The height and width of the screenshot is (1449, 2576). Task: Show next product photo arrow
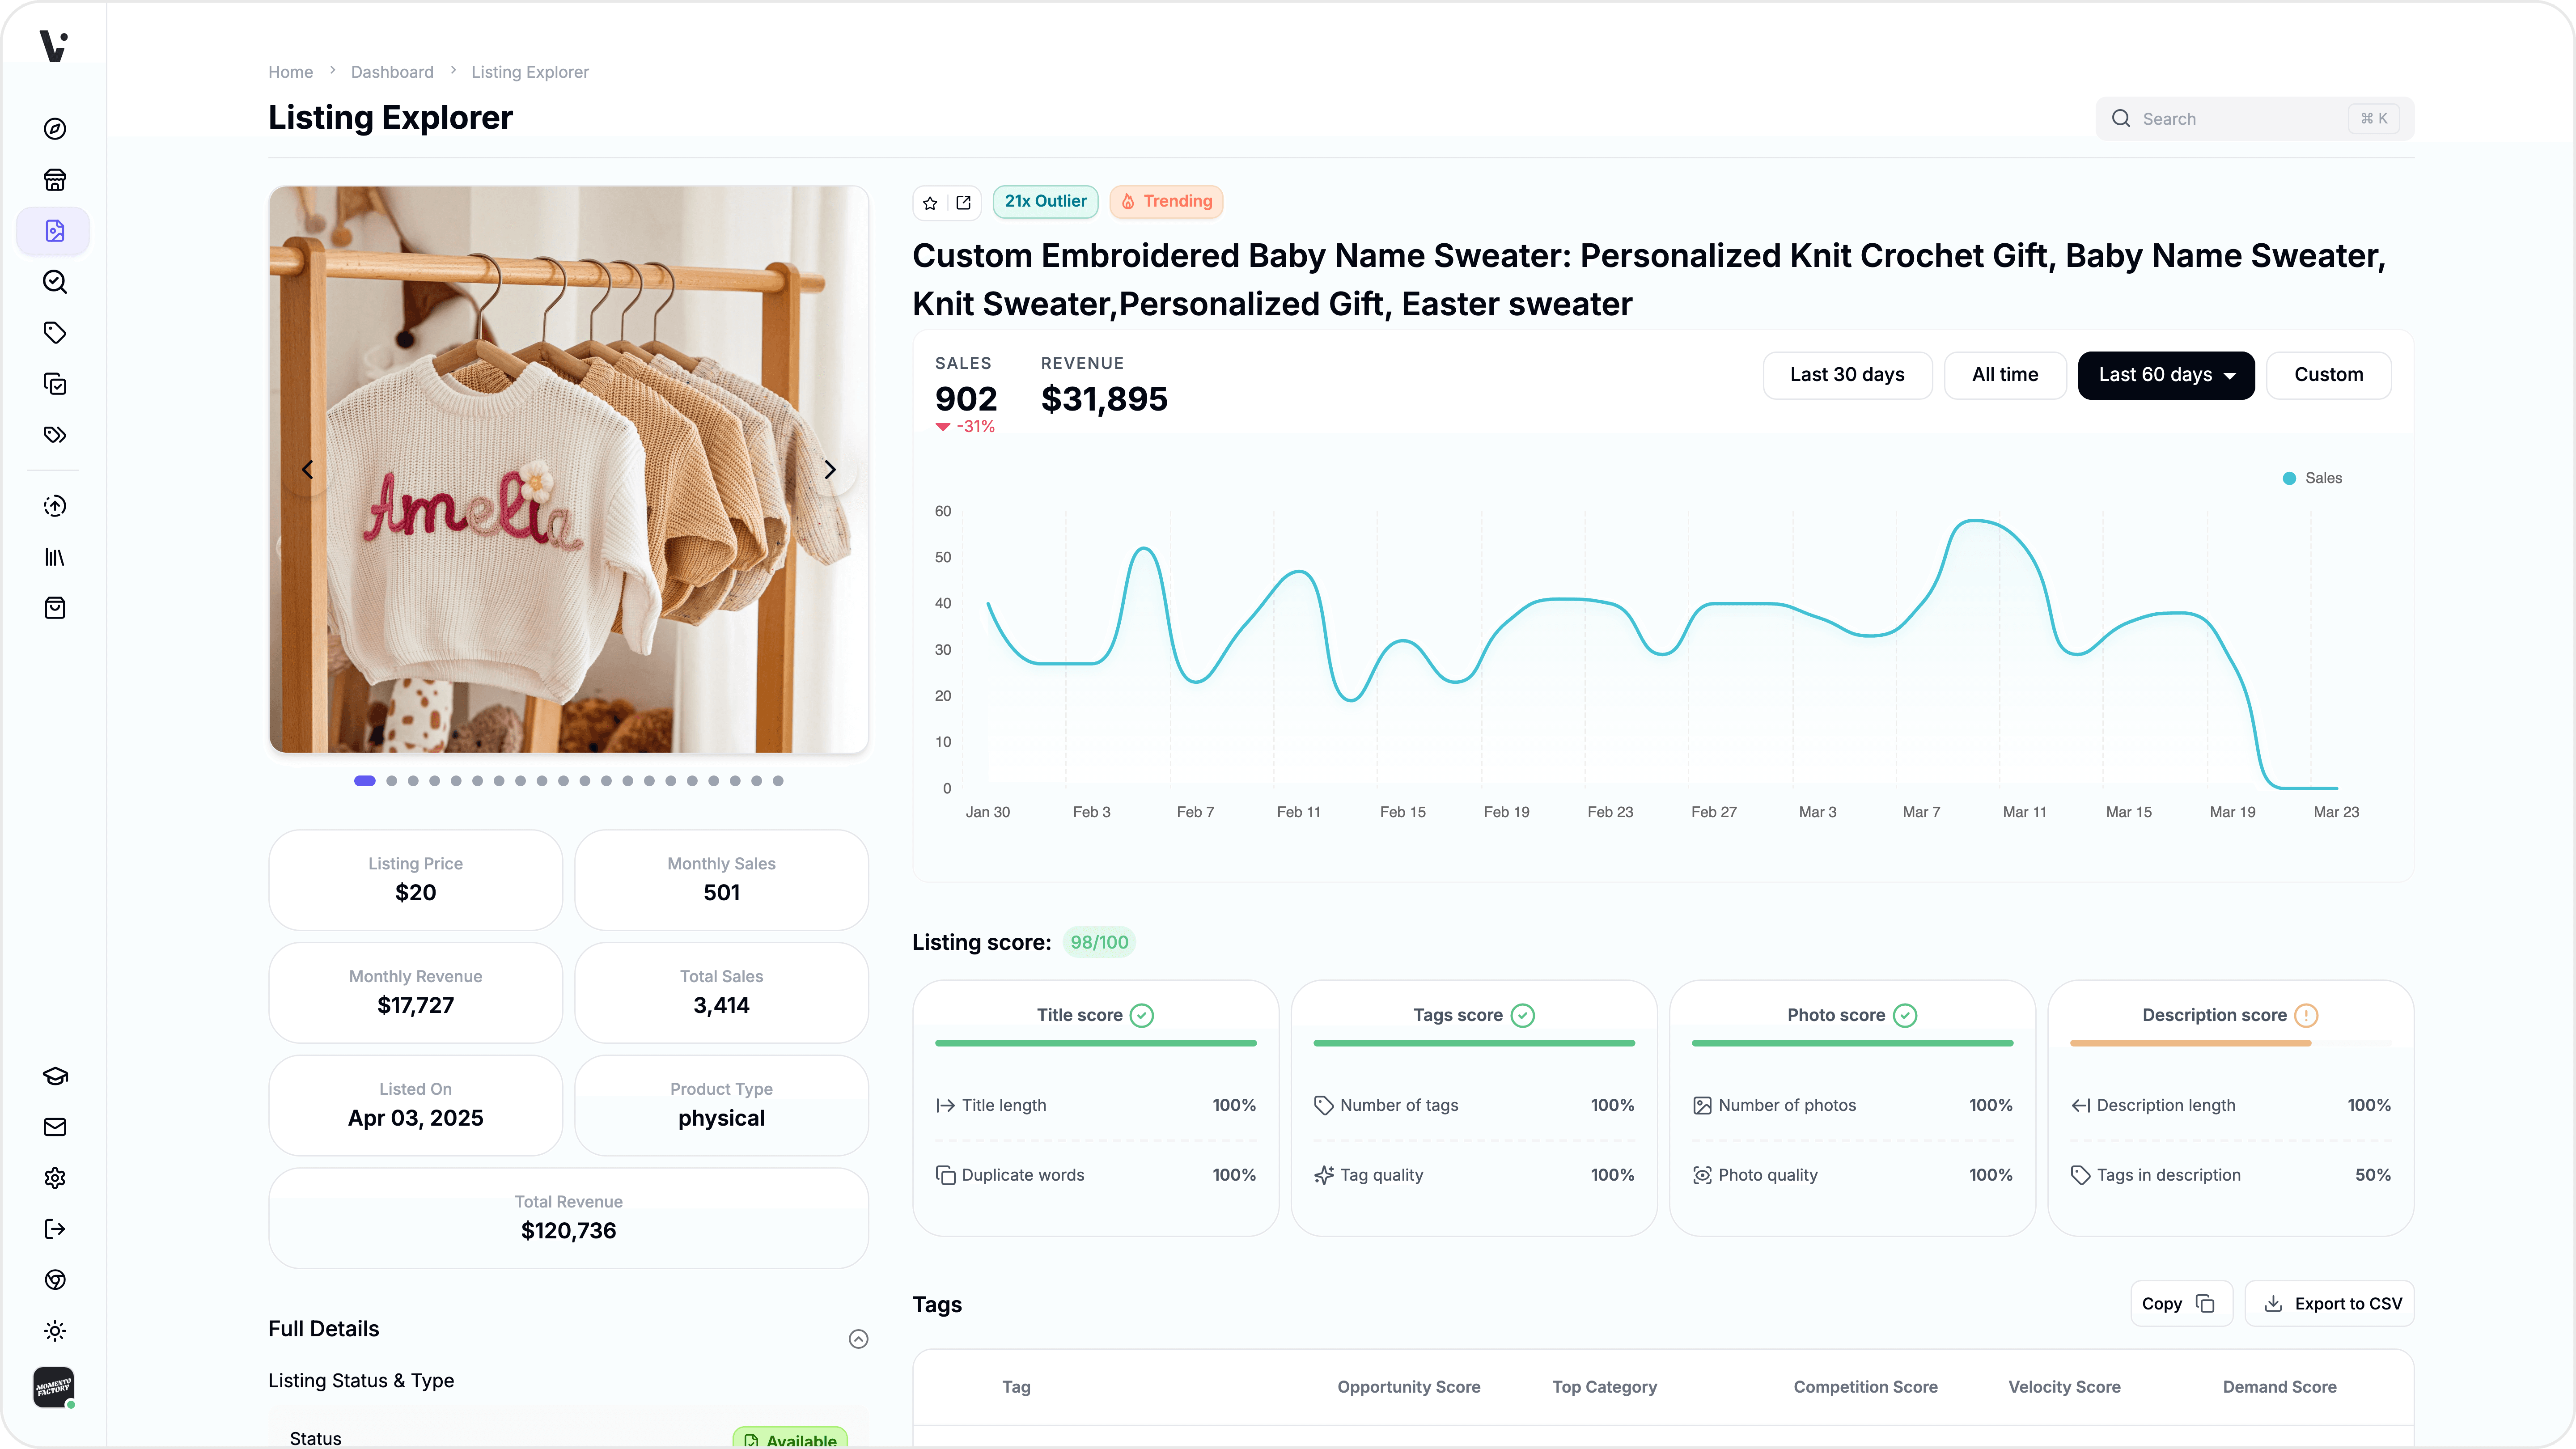pyautogui.click(x=829, y=470)
